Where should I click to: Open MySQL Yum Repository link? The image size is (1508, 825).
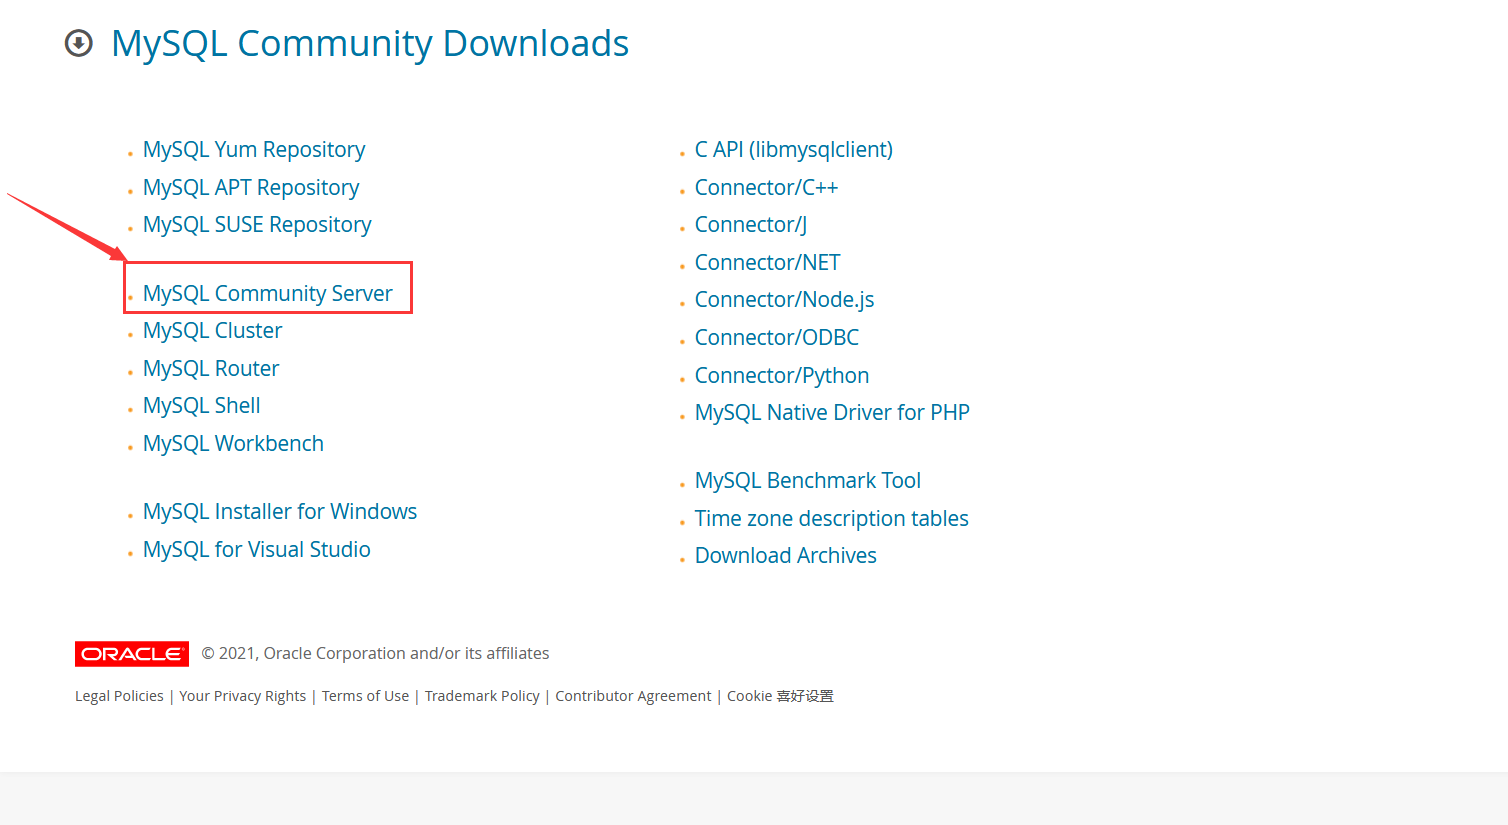click(x=254, y=150)
